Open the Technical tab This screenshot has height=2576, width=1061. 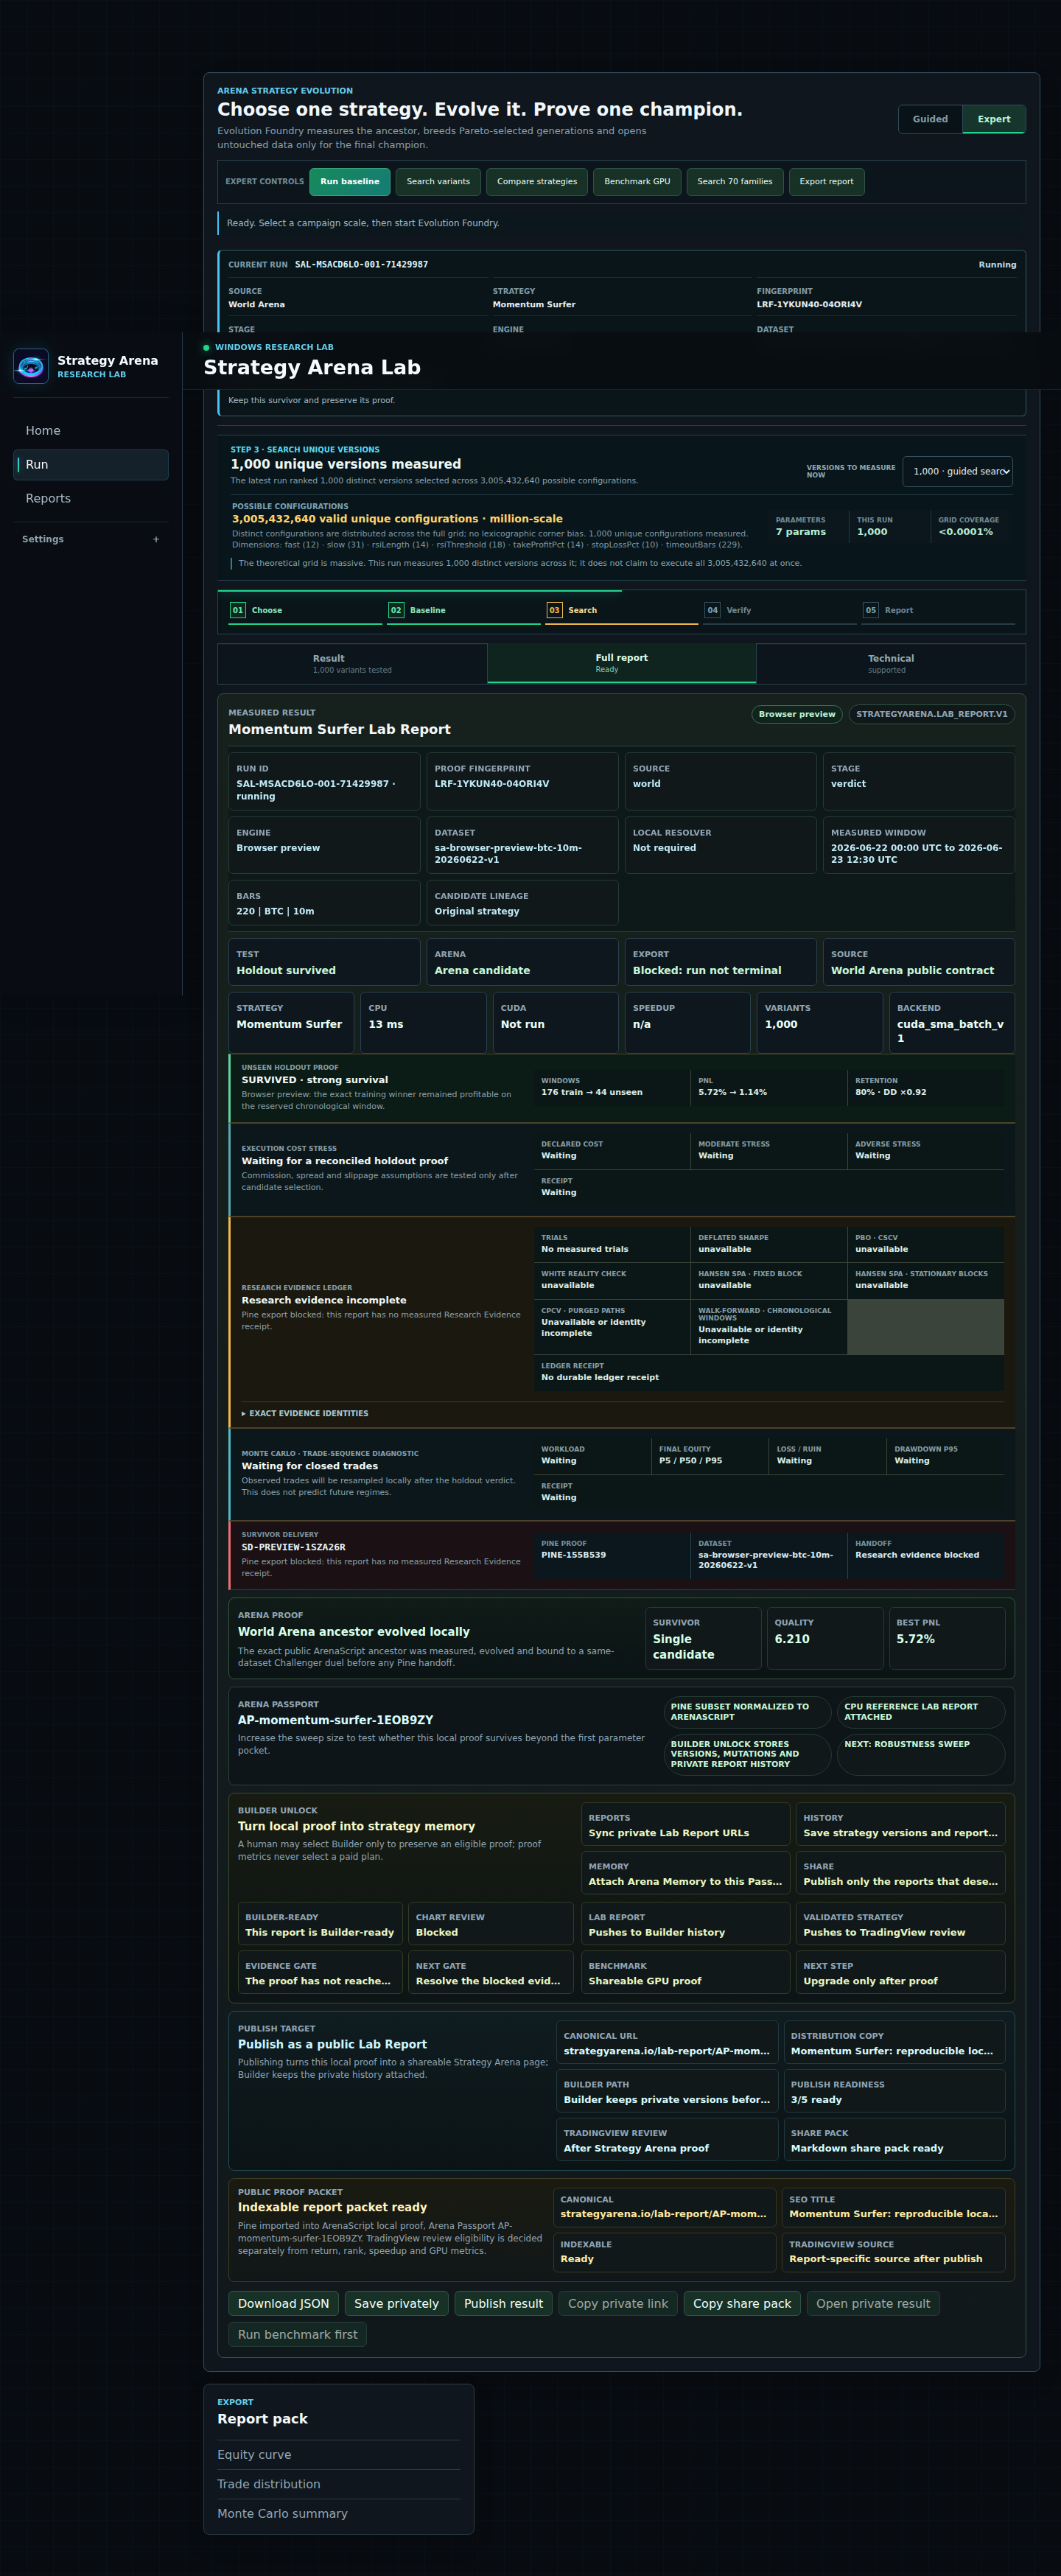891,664
